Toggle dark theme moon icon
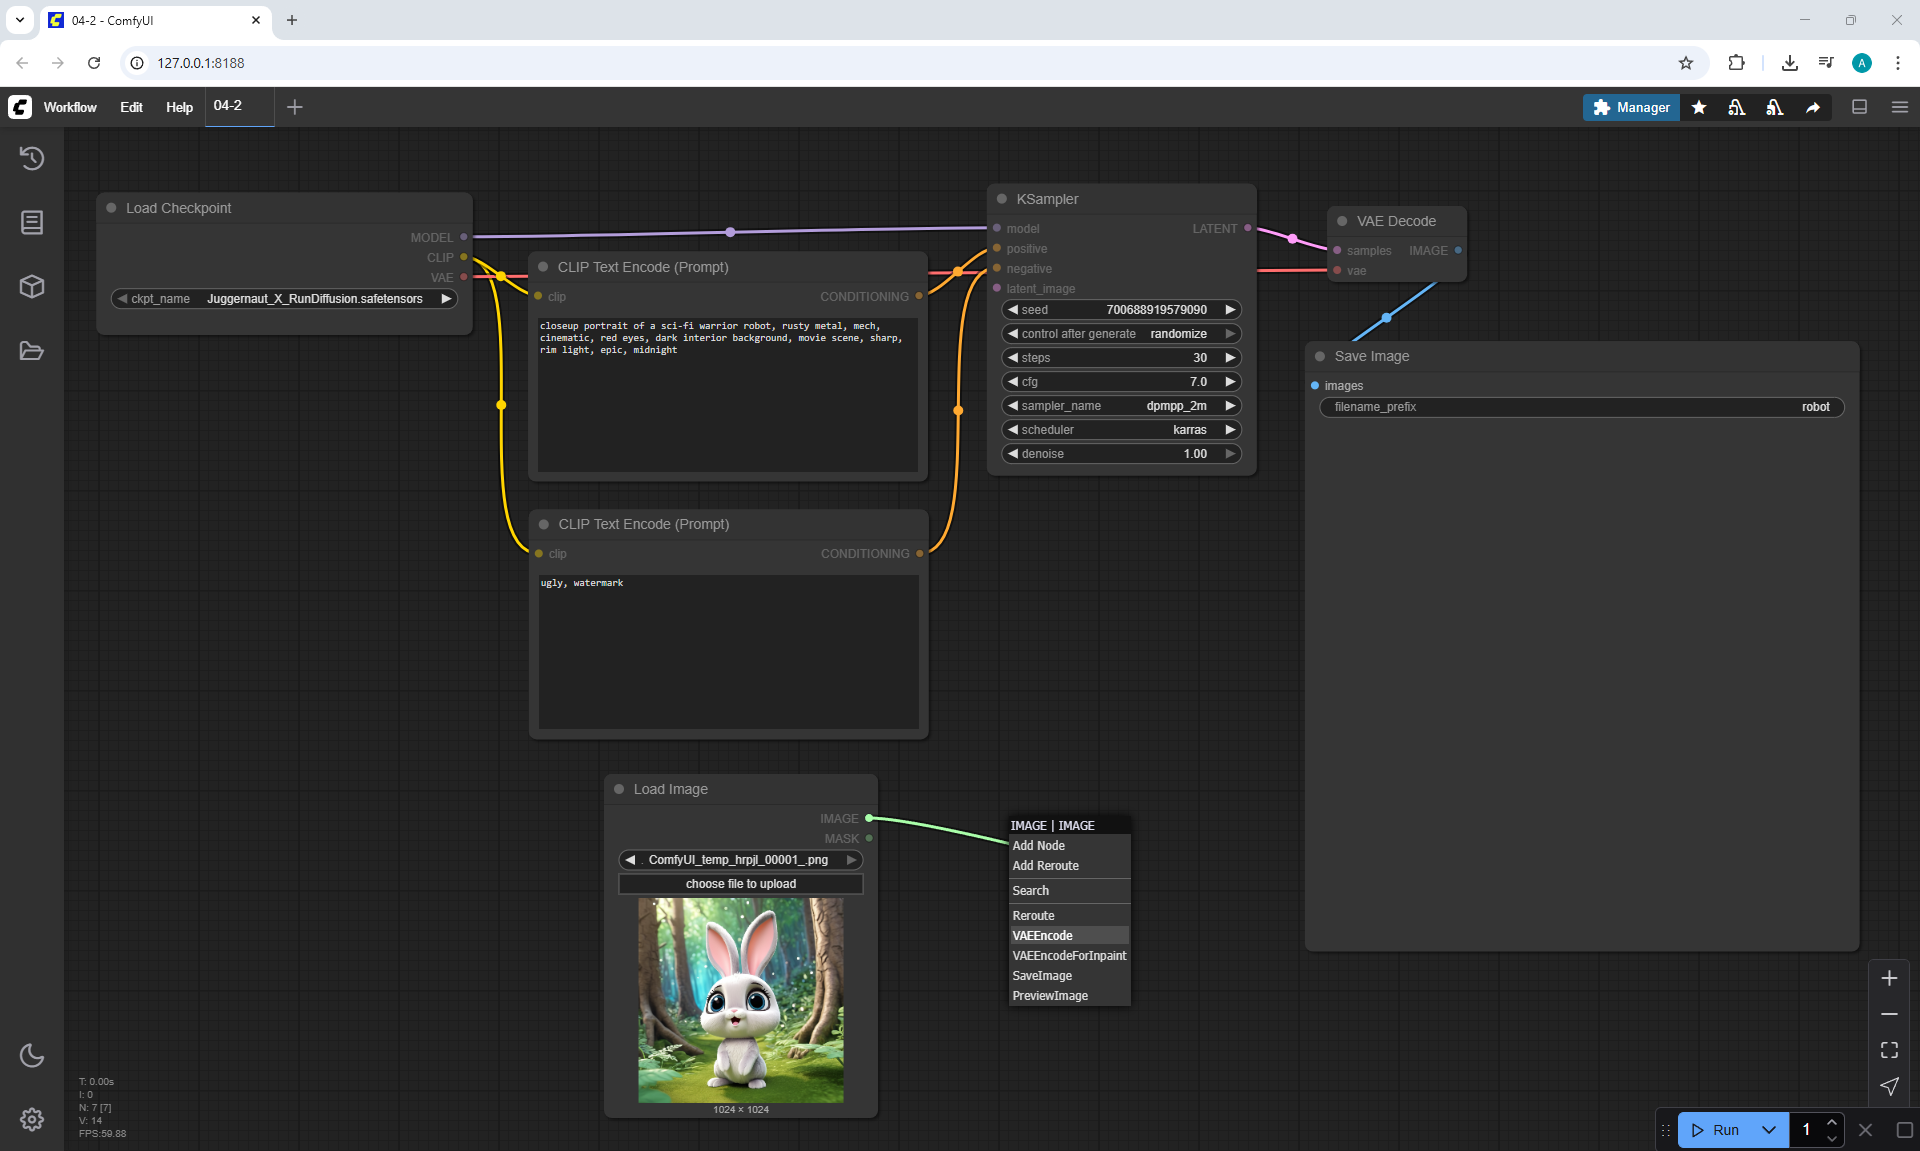Viewport: 1920px width, 1151px height. click(x=32, y=1055)
